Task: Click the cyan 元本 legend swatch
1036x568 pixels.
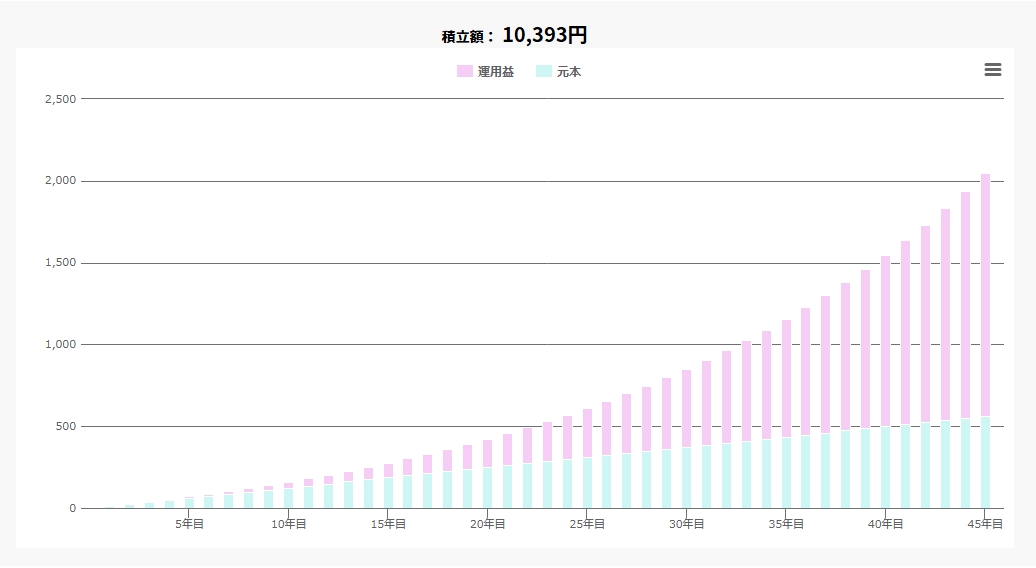Action: 544,72
